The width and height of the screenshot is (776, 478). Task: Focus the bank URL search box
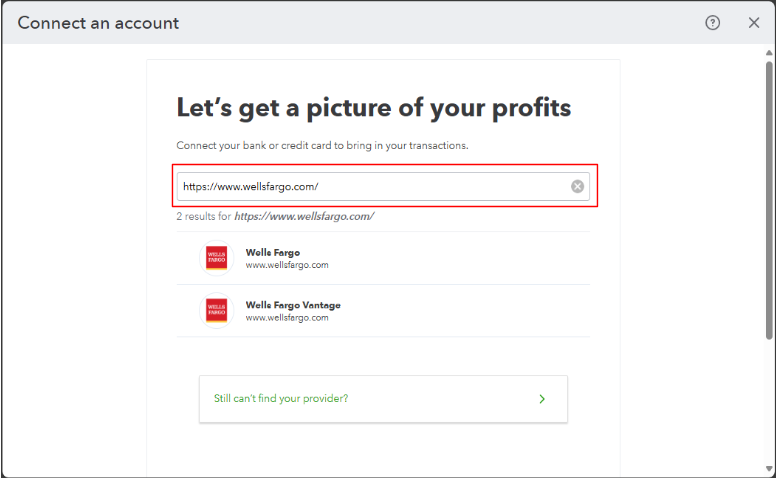[x=370, y=186]
